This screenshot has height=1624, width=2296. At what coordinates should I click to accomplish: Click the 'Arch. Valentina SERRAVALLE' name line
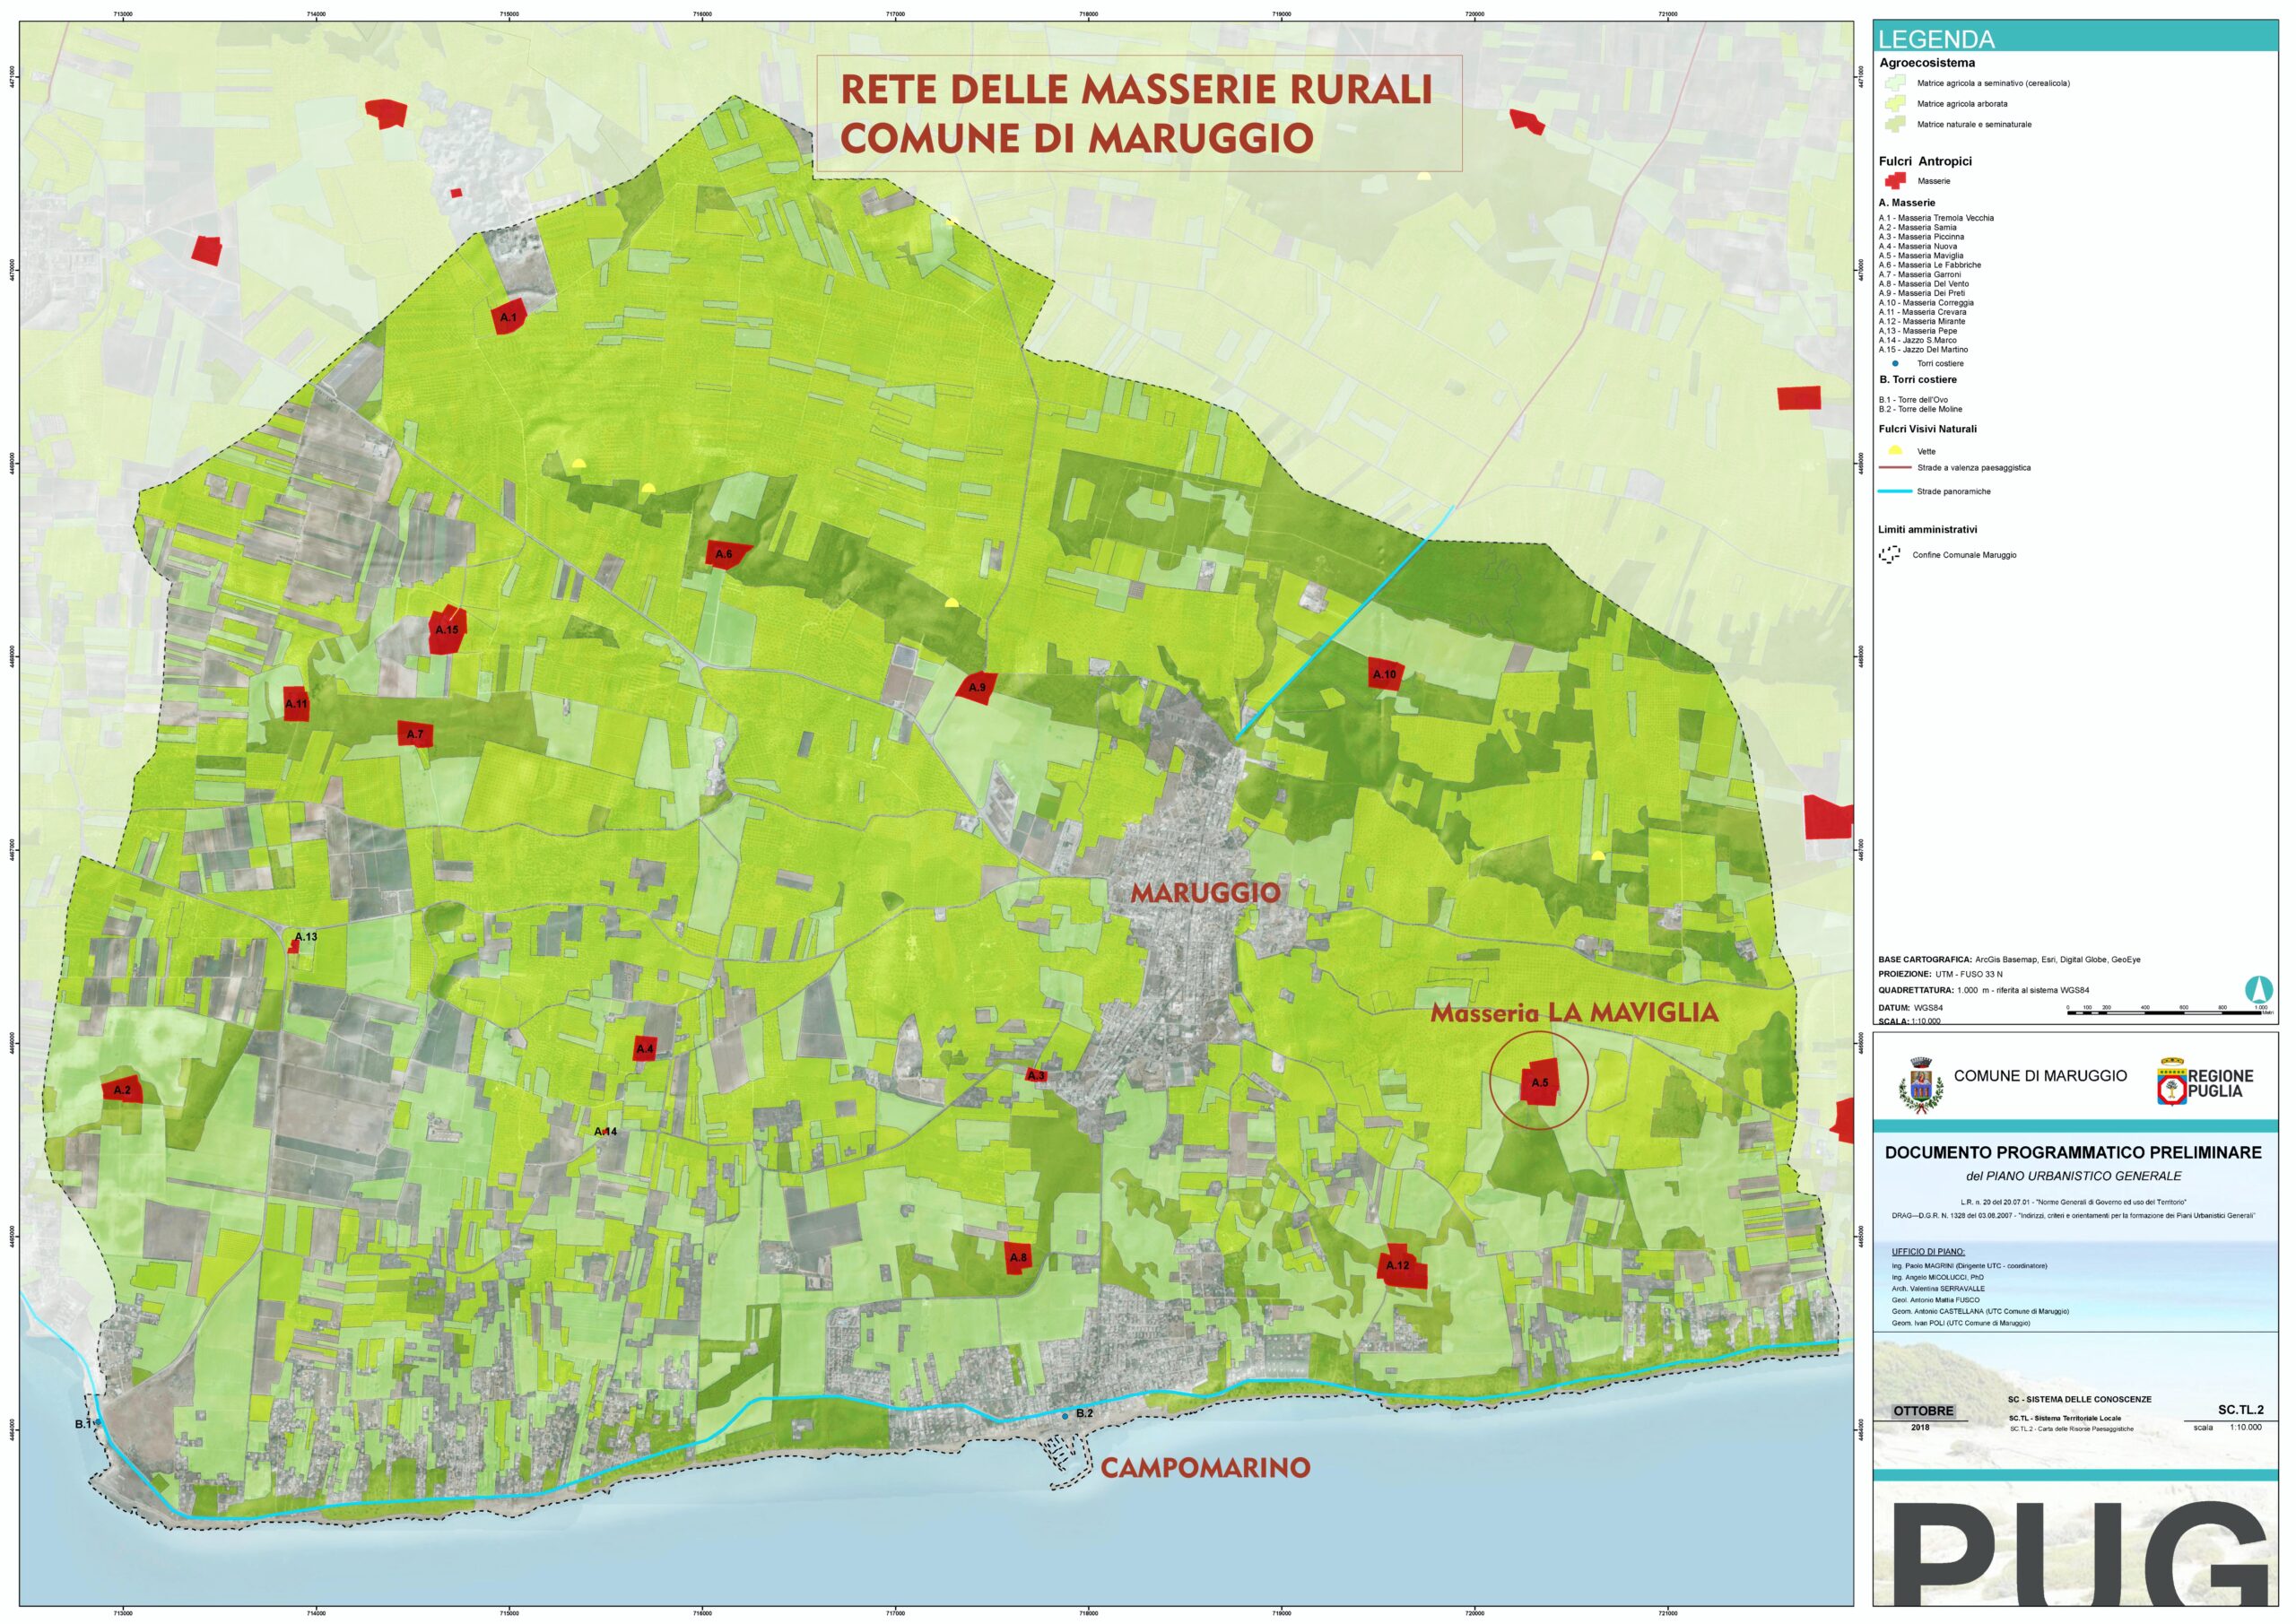coord(1938,1289)
